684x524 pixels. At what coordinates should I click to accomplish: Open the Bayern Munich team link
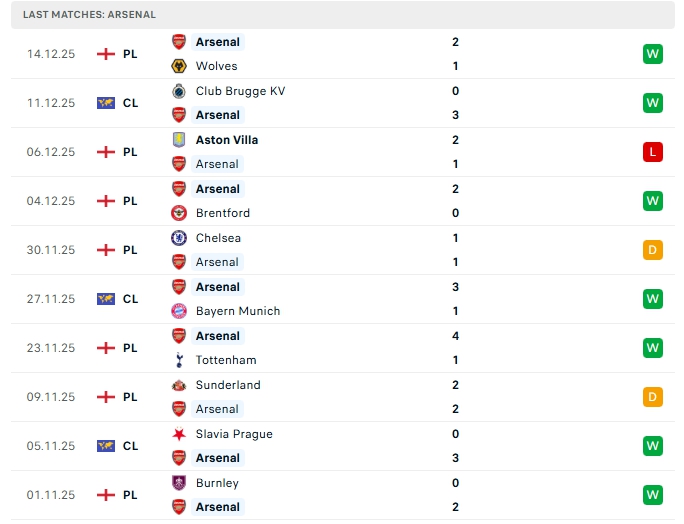coord(238,311)
